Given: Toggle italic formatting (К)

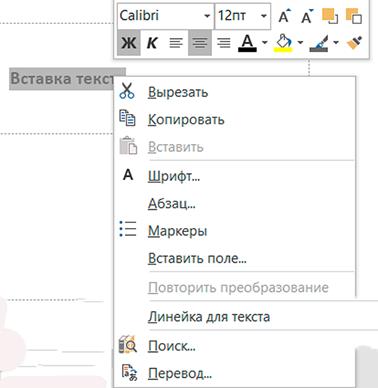Looking at the screenshot, I should click(x=152, y=43).
